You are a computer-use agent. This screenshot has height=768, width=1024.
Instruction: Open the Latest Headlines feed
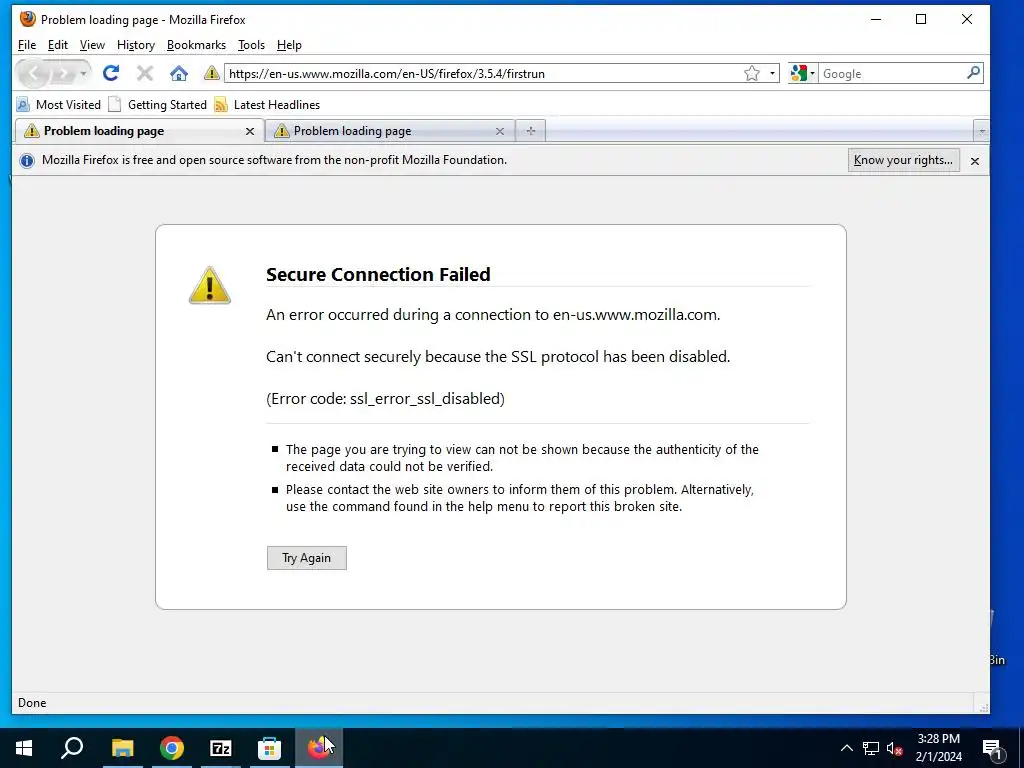[x=267, y=104]
